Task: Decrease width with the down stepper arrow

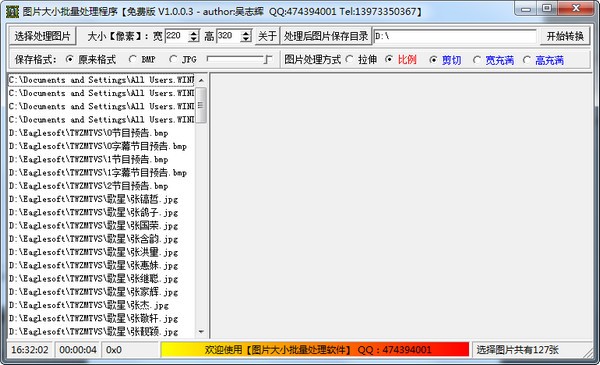Action: (194, 39)
